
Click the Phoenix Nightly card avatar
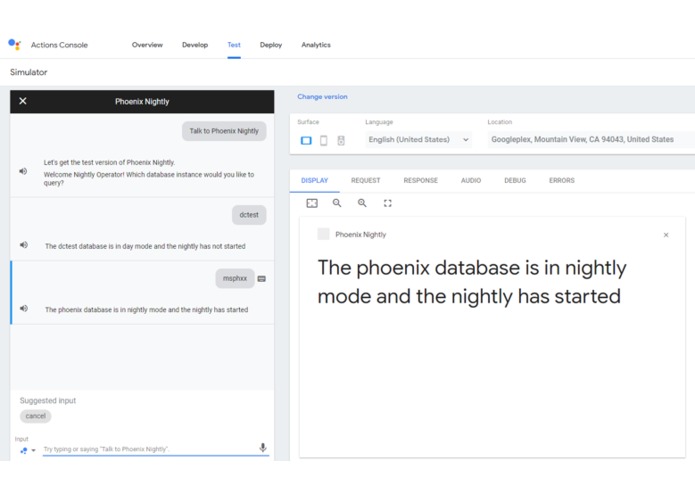coord(324,234)
